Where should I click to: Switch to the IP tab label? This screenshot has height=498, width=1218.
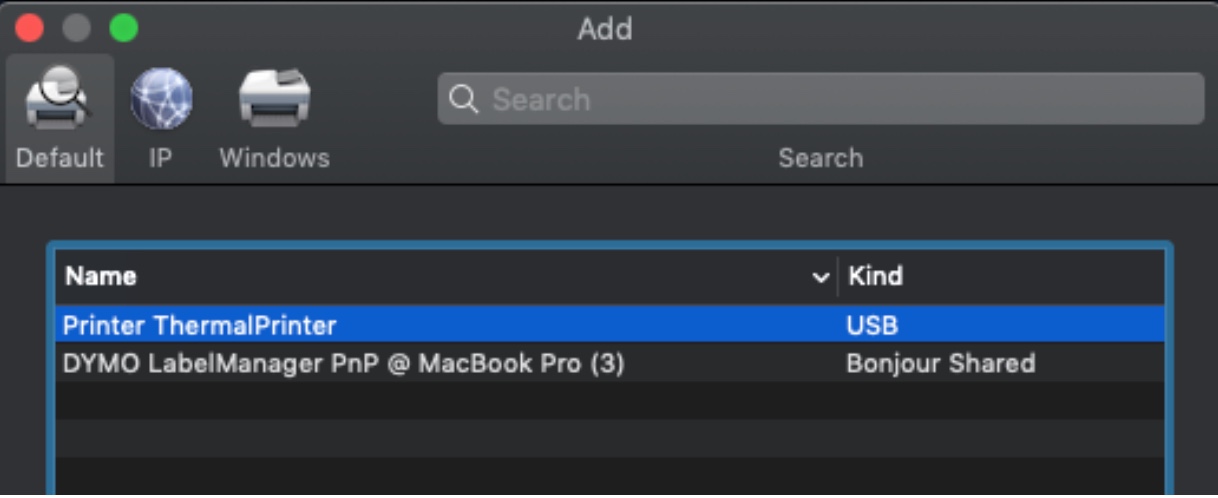[x=160, y=158]
